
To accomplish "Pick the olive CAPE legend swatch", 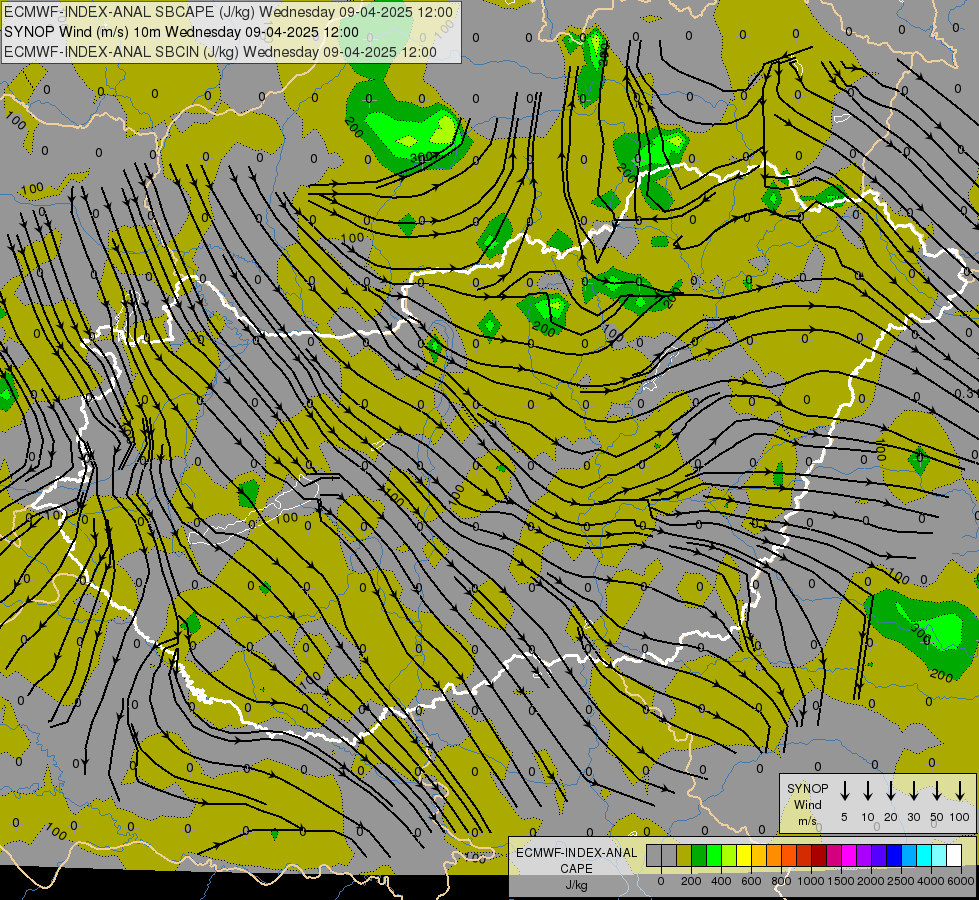I will click(684, 855).
